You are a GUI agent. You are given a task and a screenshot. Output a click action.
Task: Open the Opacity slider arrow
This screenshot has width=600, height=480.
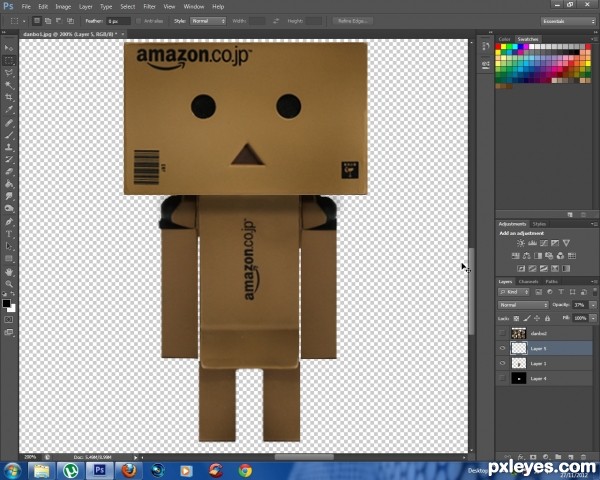pyautogui.click(x=593, y=305)
